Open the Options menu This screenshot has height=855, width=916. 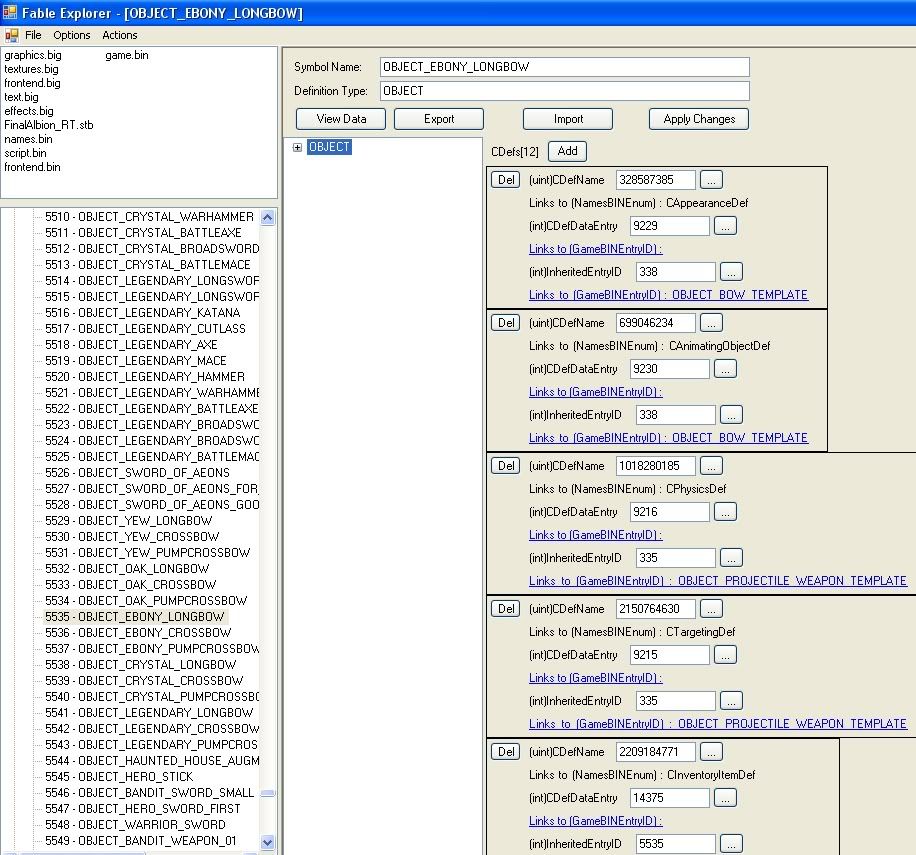click(72, 35)
